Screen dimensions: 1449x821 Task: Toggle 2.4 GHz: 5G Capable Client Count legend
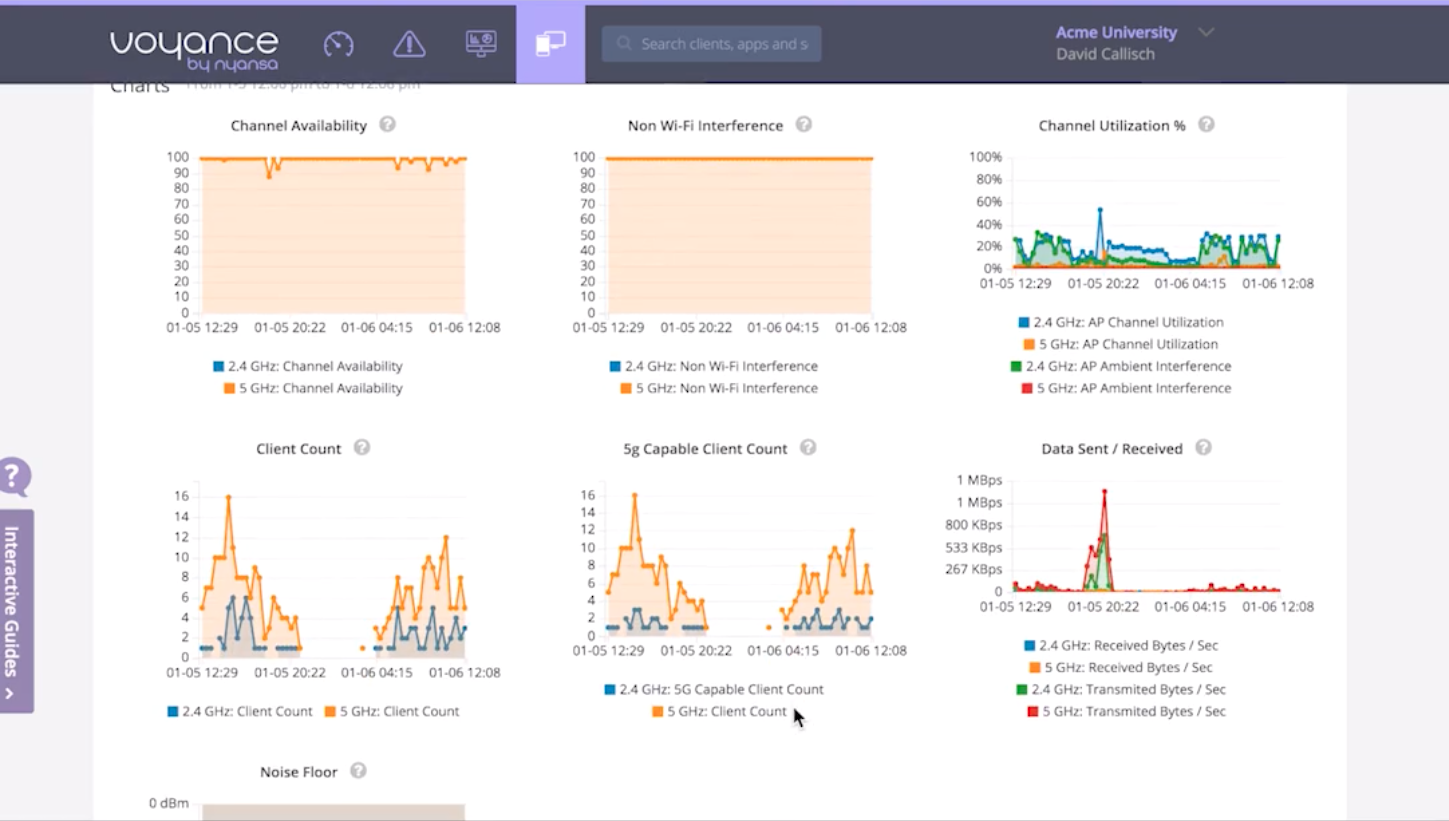[714, 689]
